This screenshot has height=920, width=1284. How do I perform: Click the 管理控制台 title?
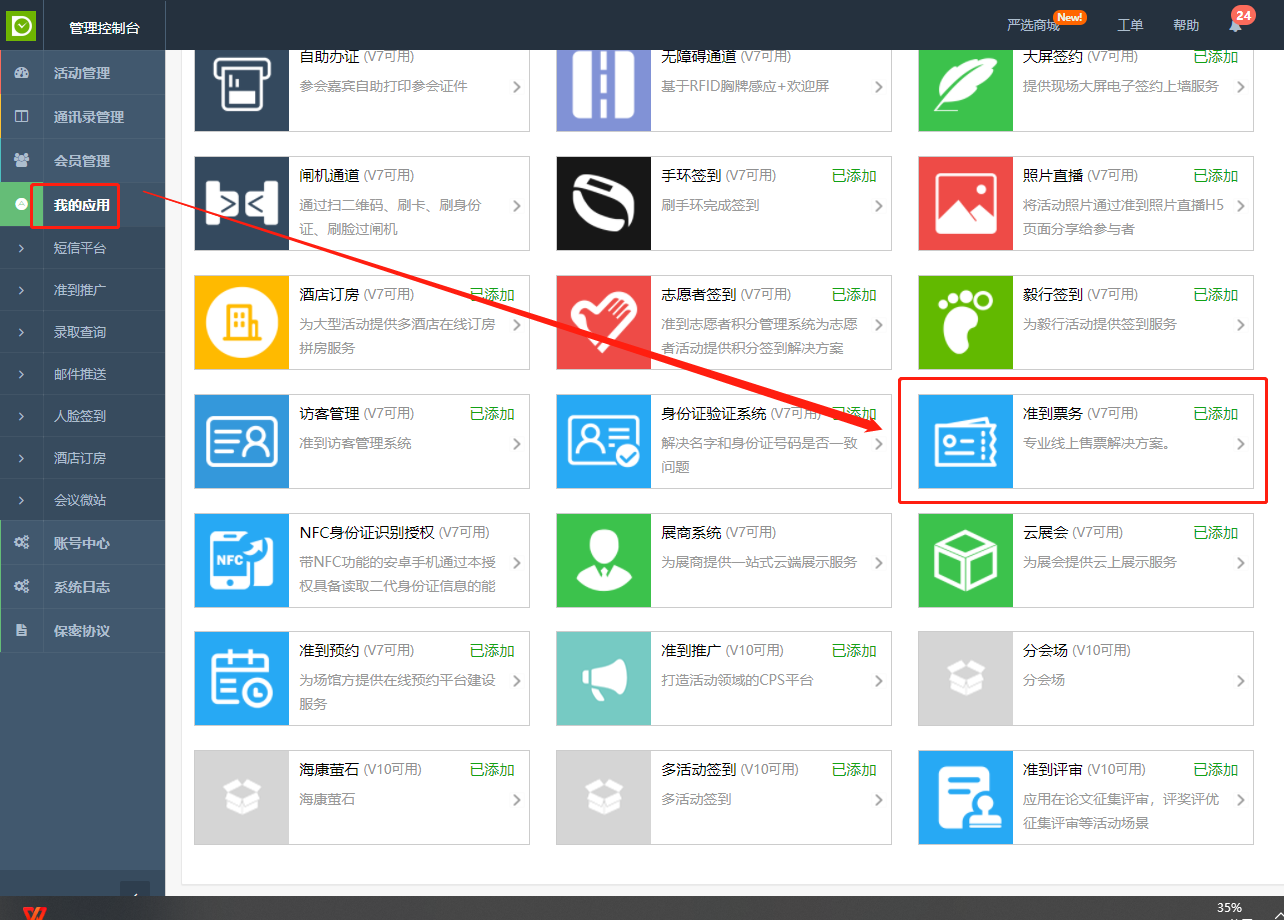coord(104,28)
